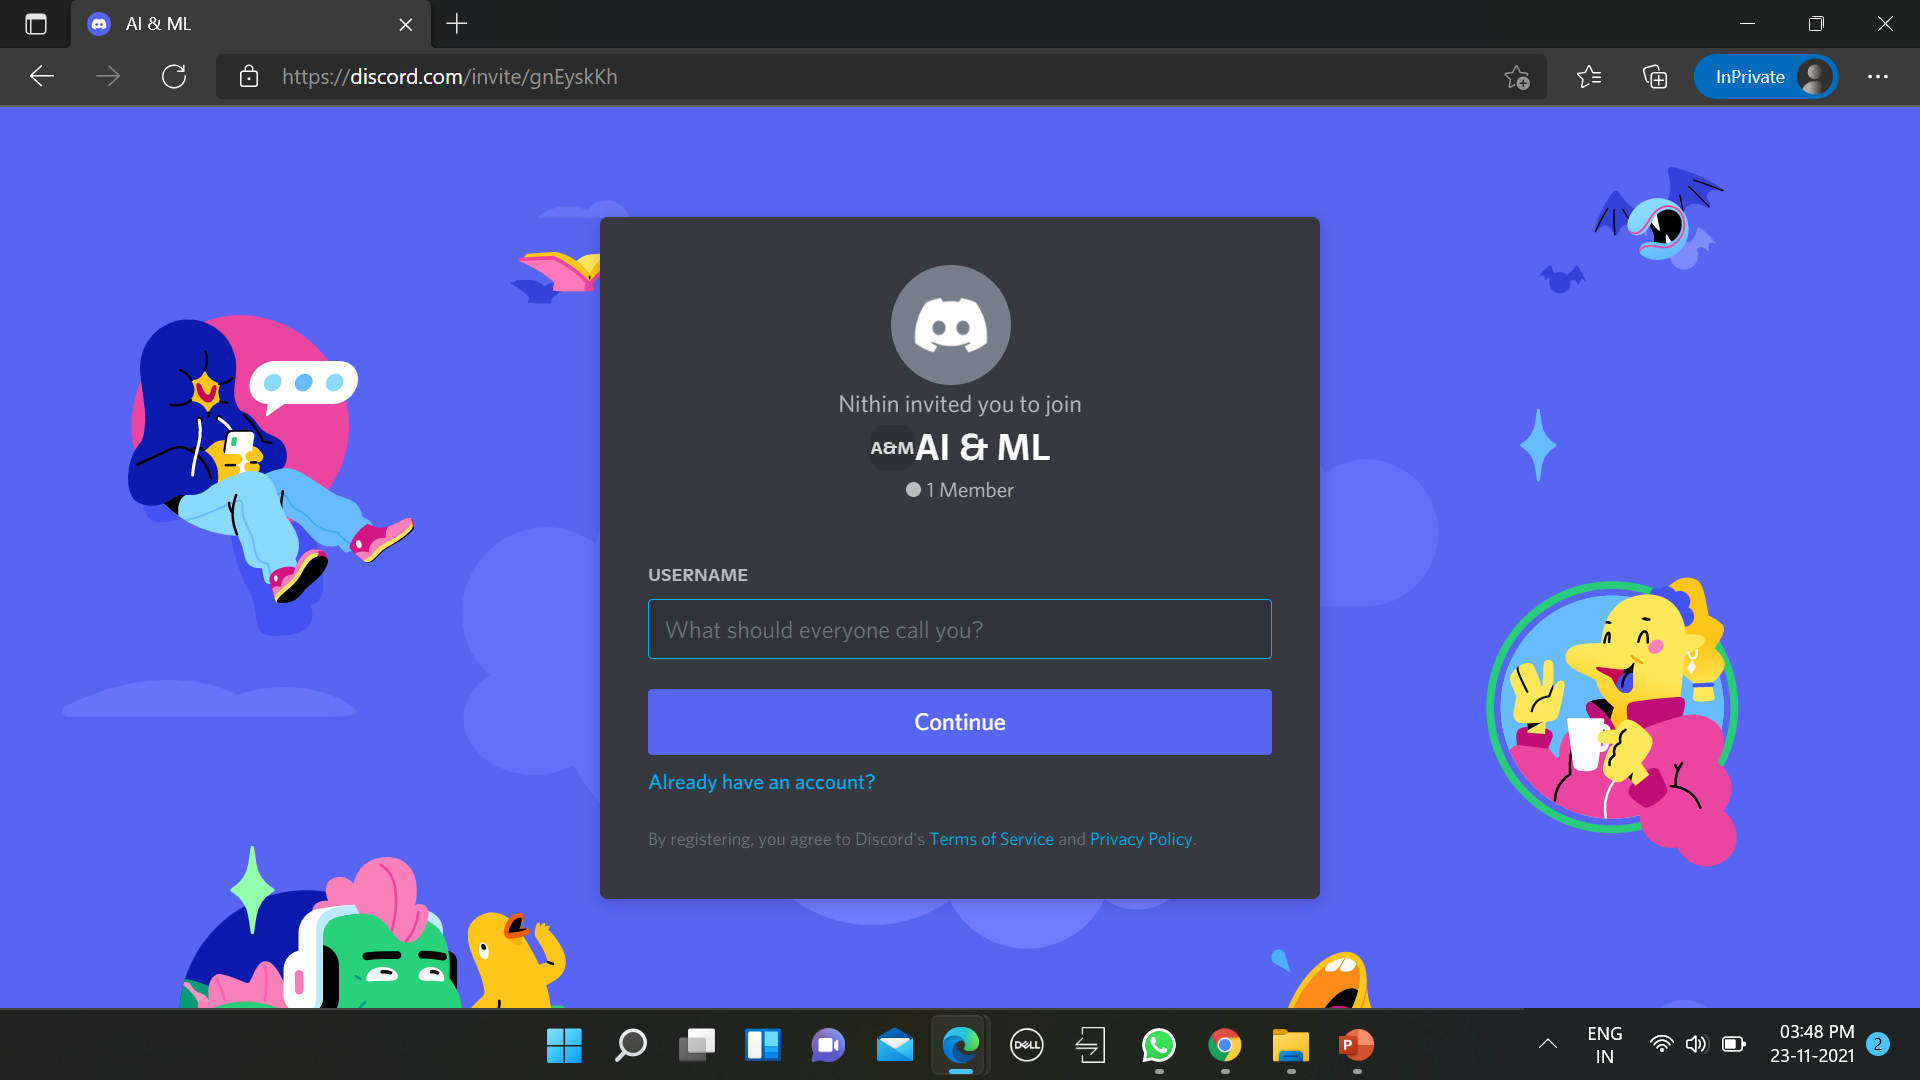Open the Collections icon in the toolbar
1920x1080 pixels.
pos(1655,77)
